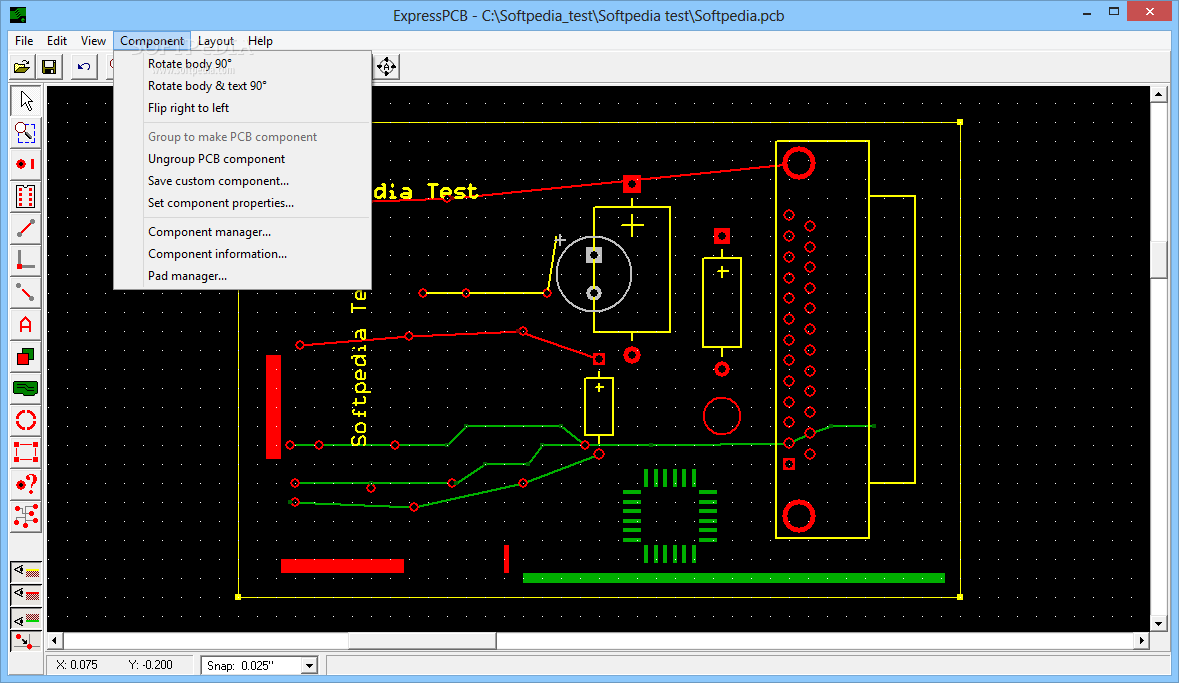This screenshot has height=683, width=1179.
Task: Open the Snap grid size dropdown
Action: pos(309,666)
